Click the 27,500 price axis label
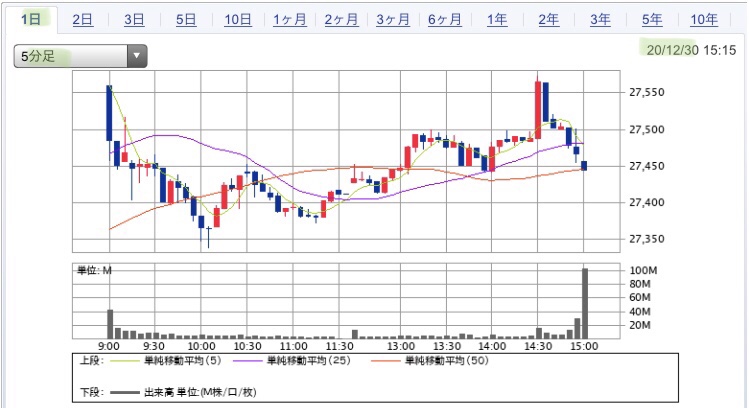The height and width of the screenshot is (408, 749). (646, 129)
